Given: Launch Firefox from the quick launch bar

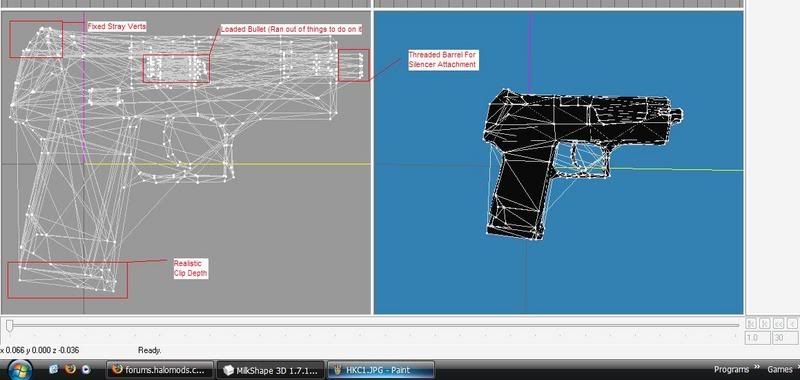Looking at the screenshot, I should tap(70, 369).
